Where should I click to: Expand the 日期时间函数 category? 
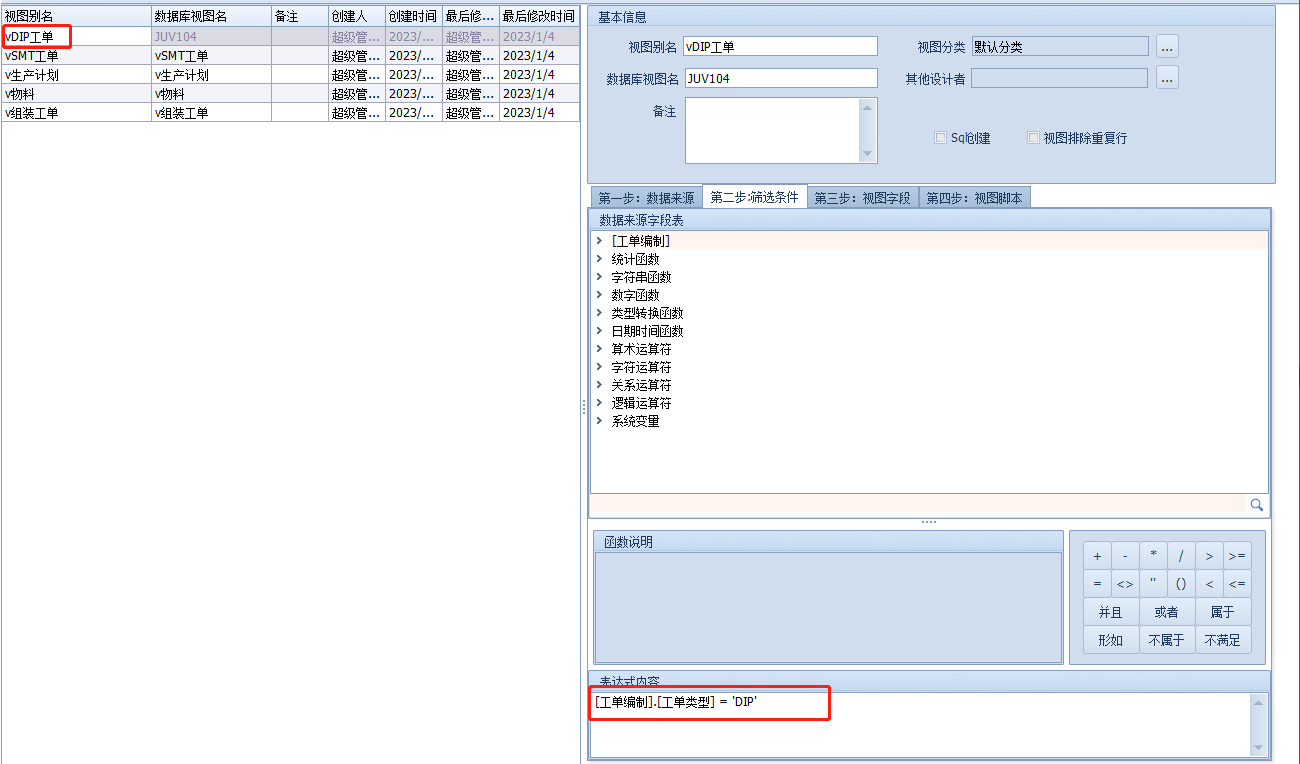[x=599, y=331]
